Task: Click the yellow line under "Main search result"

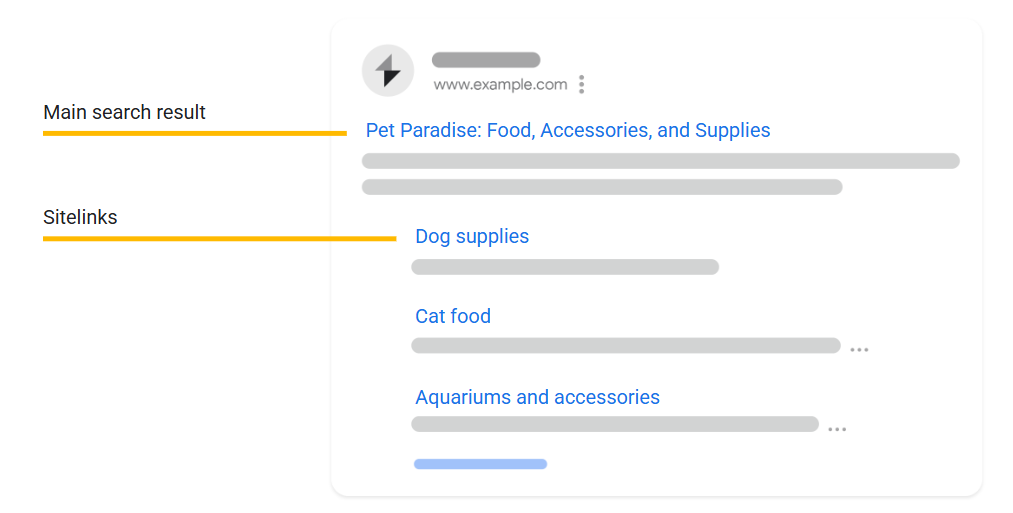Action: [x=194, y=132]
